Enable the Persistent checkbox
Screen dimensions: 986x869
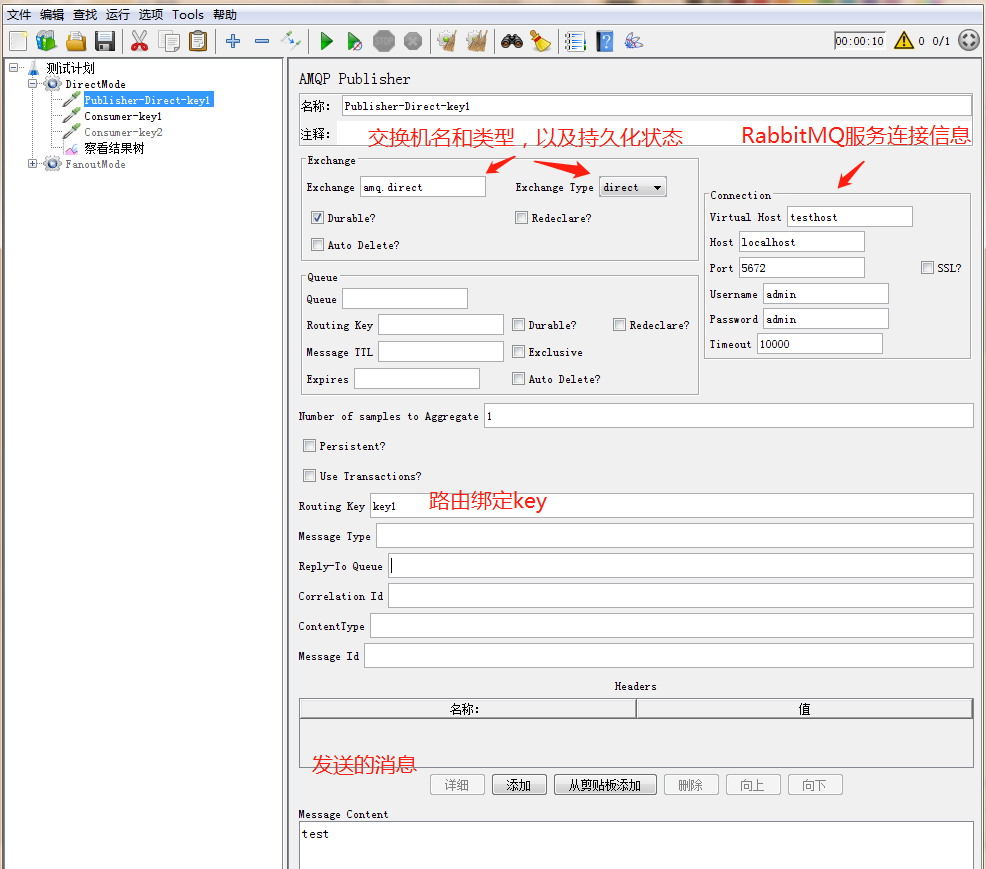point(309,445)
